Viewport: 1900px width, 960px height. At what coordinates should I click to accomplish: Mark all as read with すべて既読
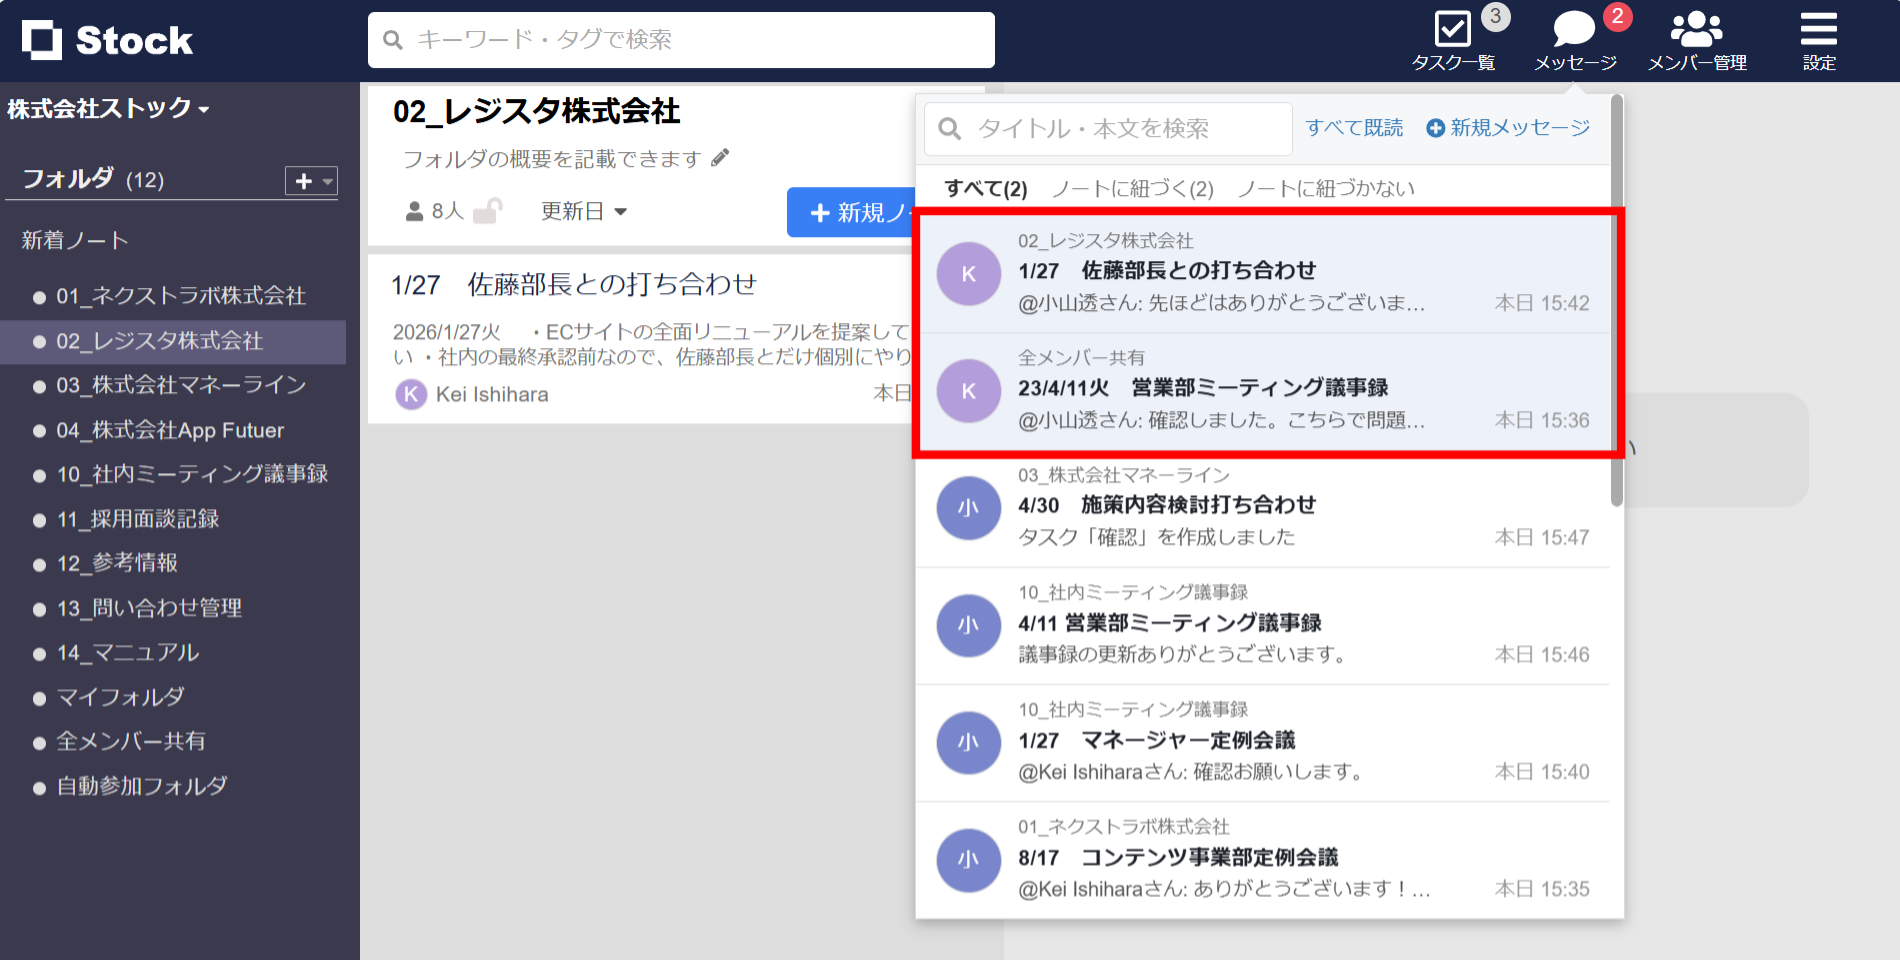point(1355,127)
